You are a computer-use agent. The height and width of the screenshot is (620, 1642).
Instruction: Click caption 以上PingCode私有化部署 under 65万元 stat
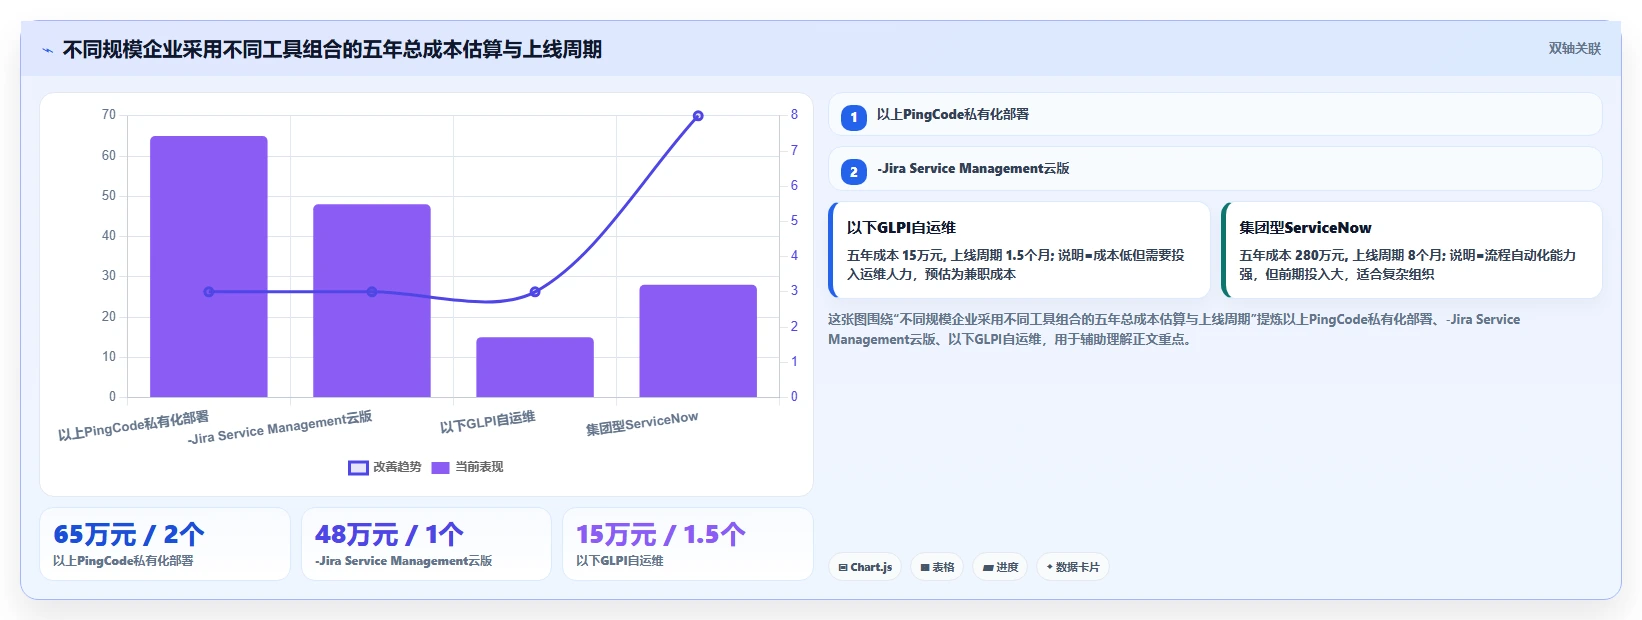(123, 561)
